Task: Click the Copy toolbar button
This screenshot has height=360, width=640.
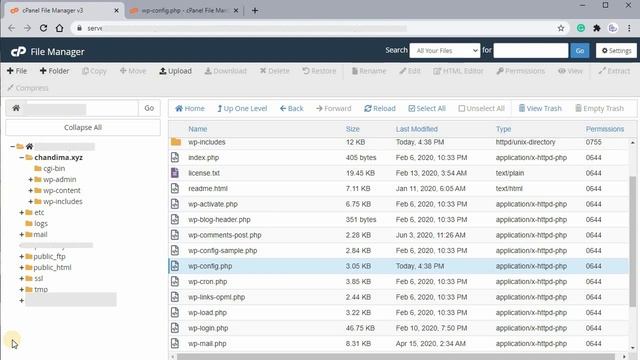Action: tap(94, 71)
